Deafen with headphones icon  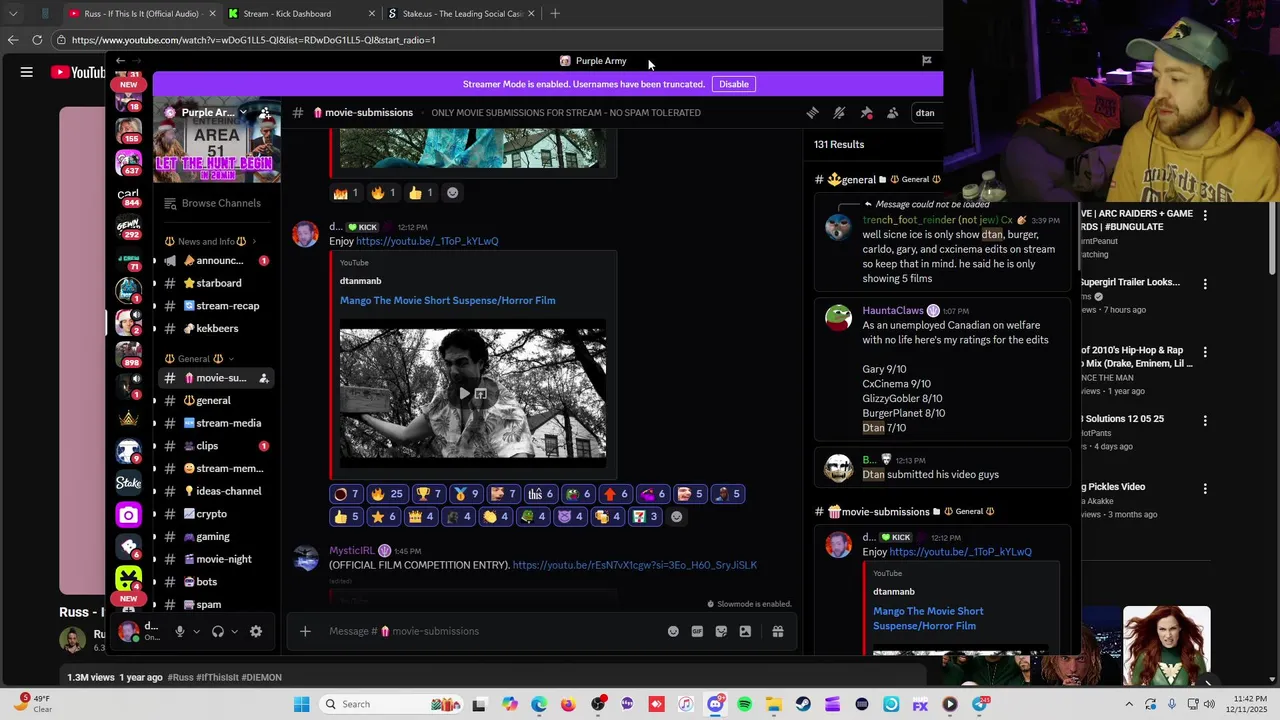tap(218, 631)
